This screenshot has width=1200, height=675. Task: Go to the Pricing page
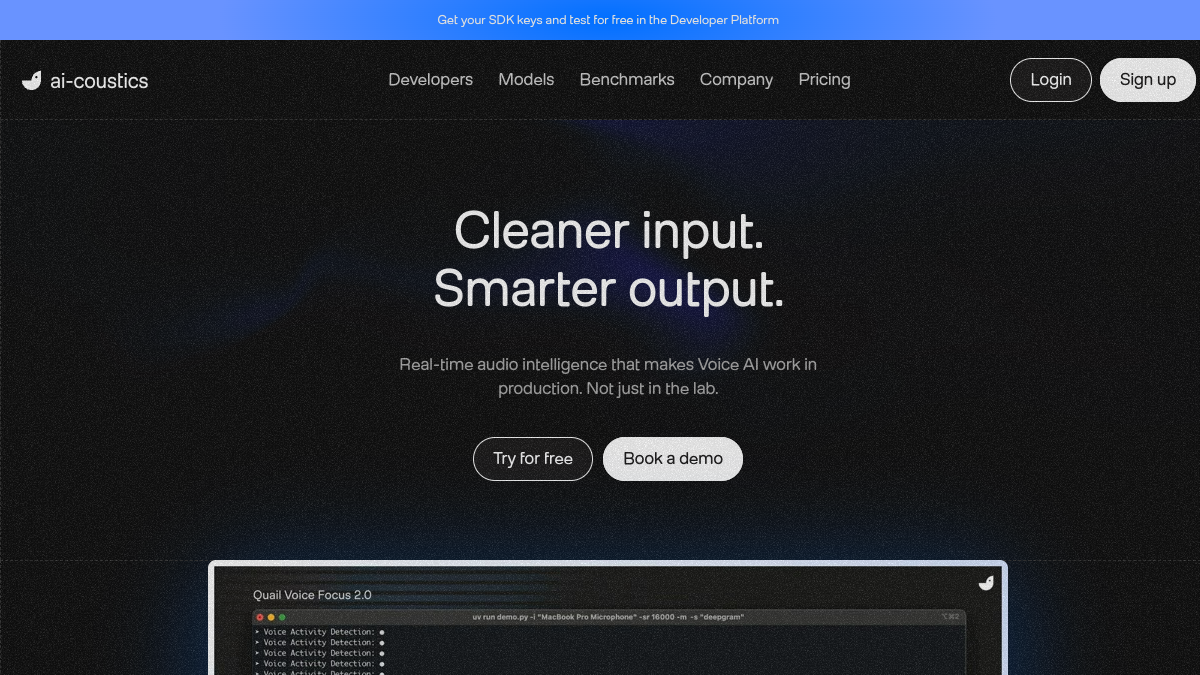point(825,79)
